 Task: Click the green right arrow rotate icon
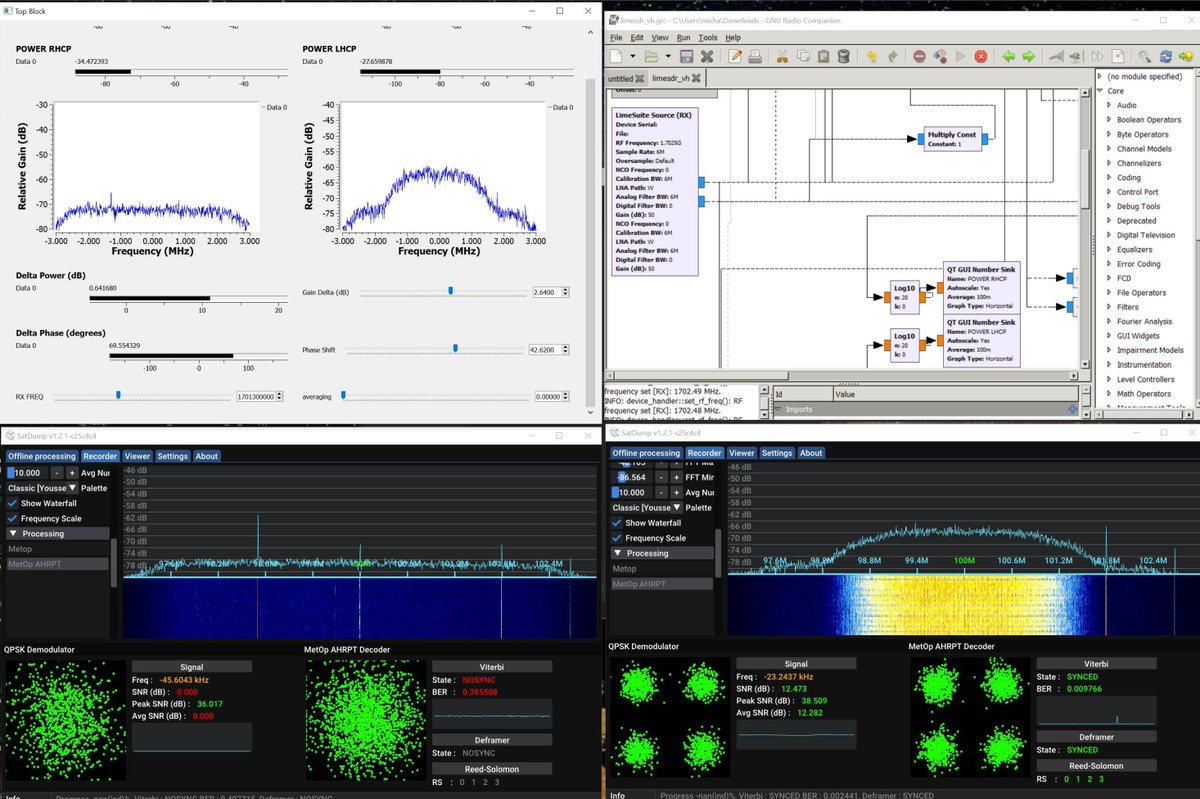(1030, 57)
